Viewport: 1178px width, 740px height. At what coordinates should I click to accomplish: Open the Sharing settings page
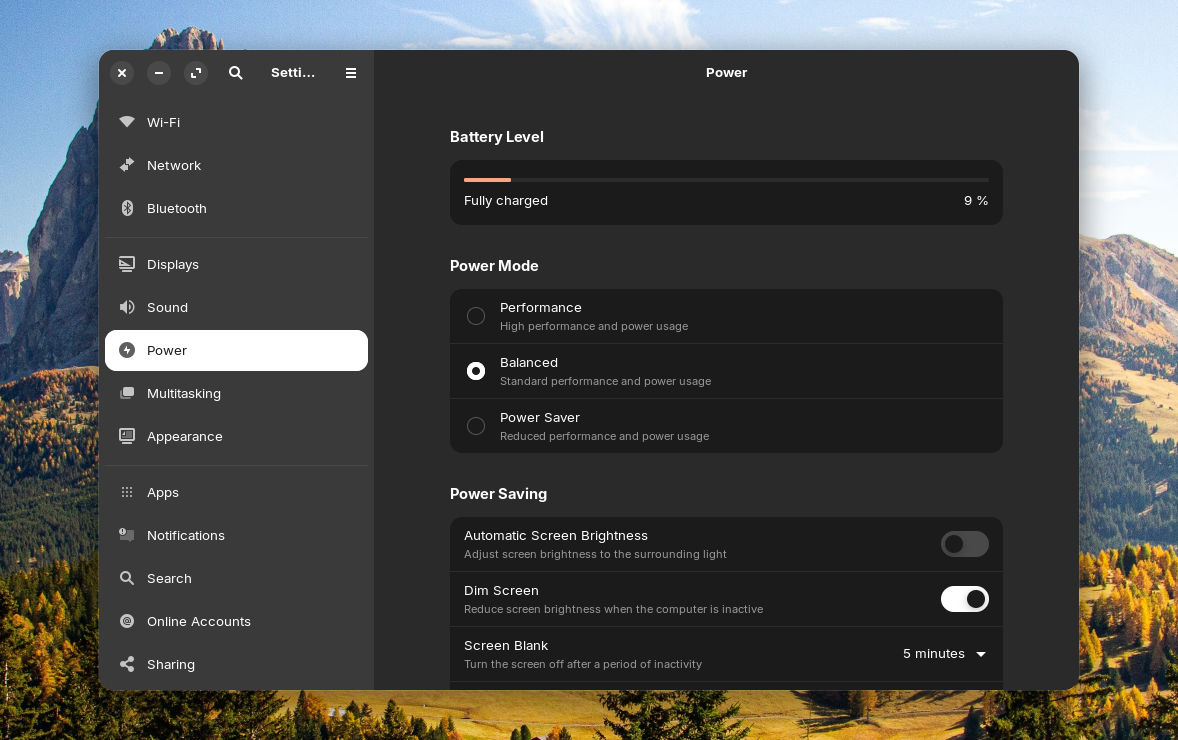click(x=171, y=664)
